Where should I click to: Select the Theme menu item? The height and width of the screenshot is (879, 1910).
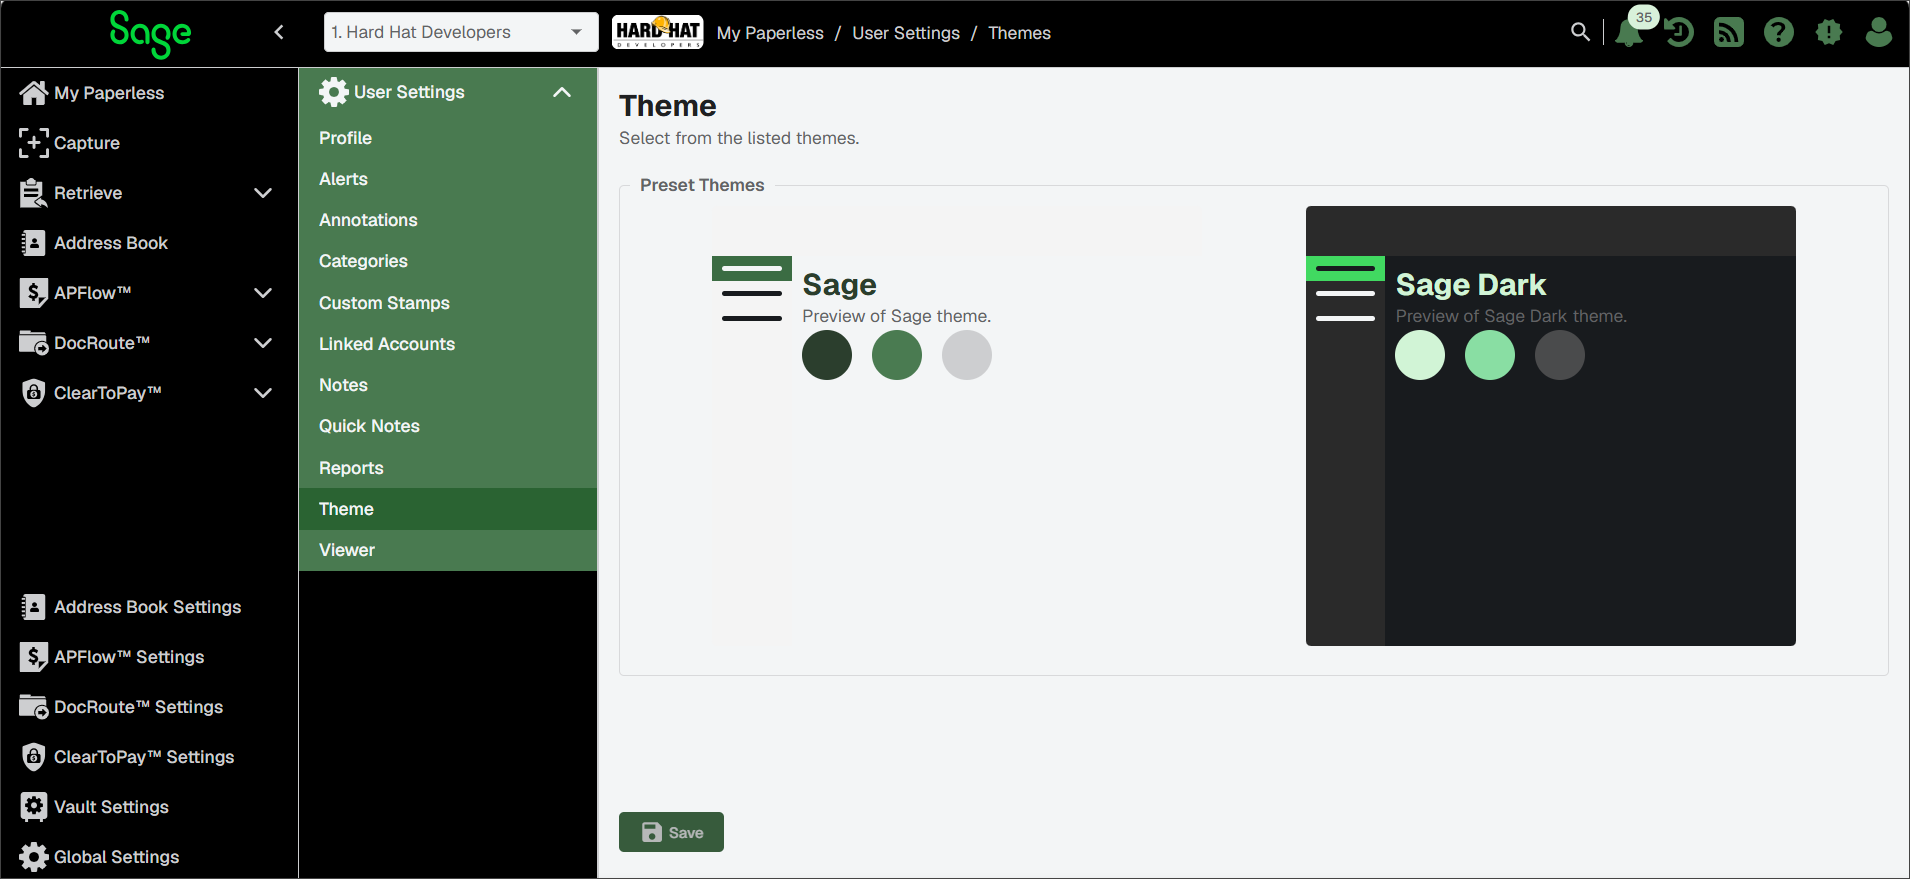click(x=448, y=509)
